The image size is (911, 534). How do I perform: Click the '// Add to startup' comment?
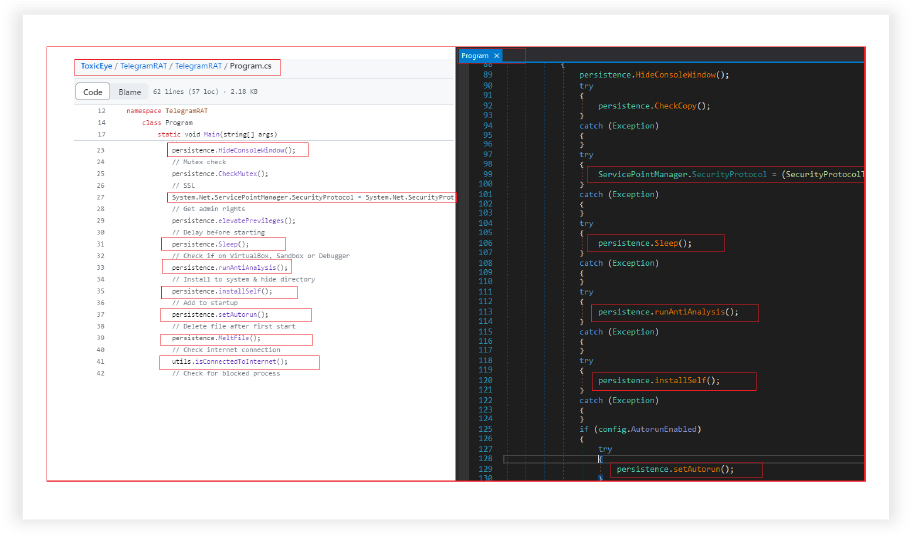(205, 303)
